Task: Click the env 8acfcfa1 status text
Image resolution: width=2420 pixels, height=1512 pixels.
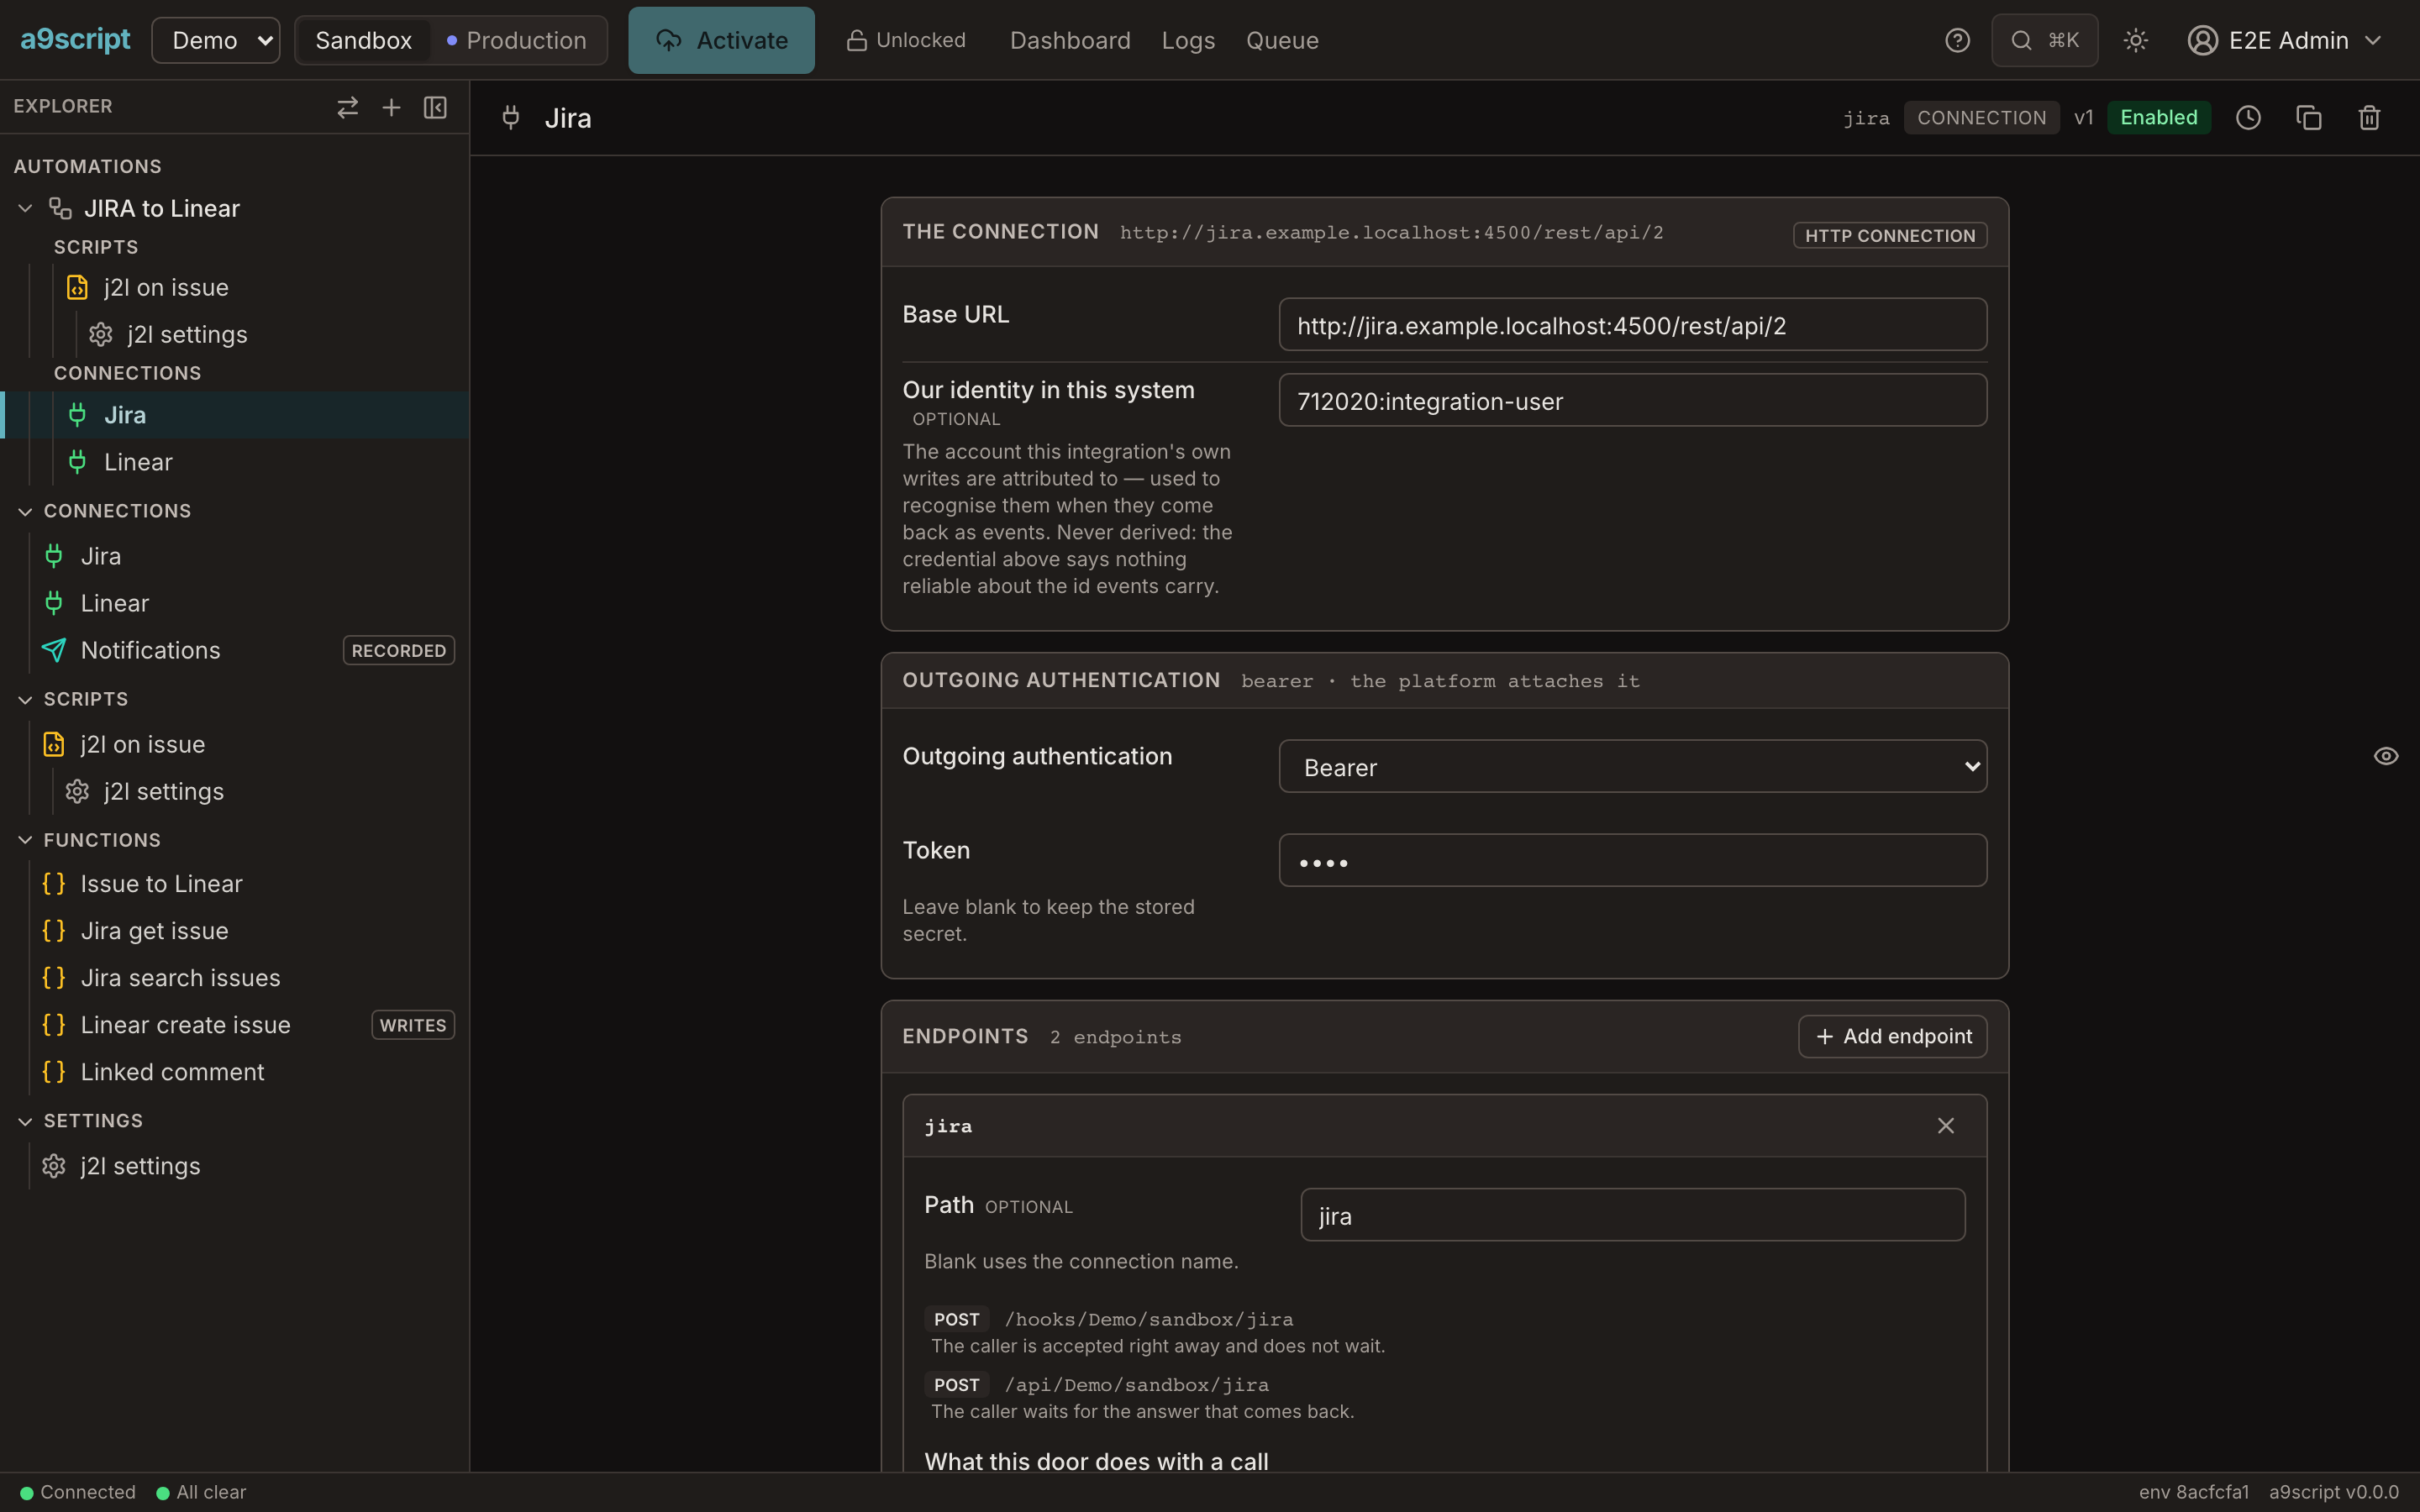Action: 2194,1492
